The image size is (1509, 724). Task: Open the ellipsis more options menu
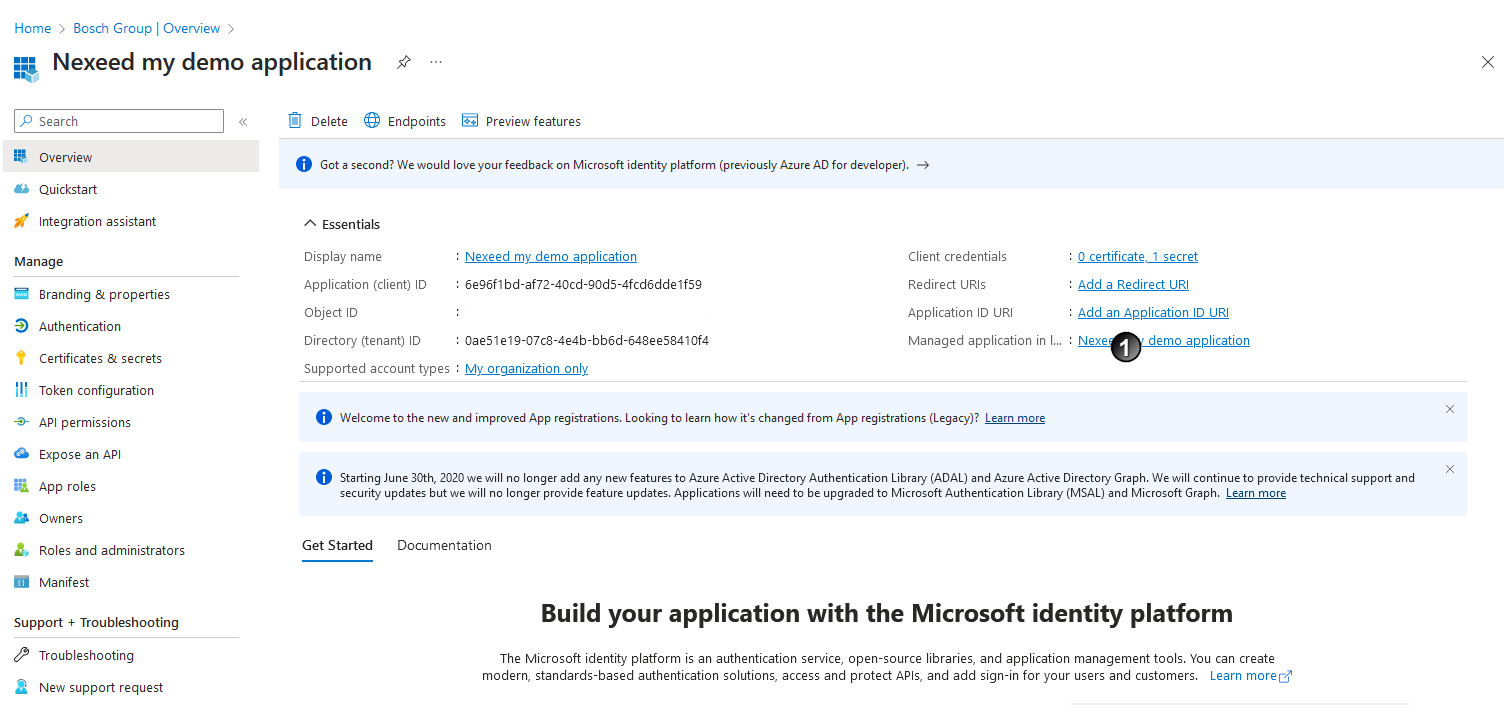tap(436, 62)
